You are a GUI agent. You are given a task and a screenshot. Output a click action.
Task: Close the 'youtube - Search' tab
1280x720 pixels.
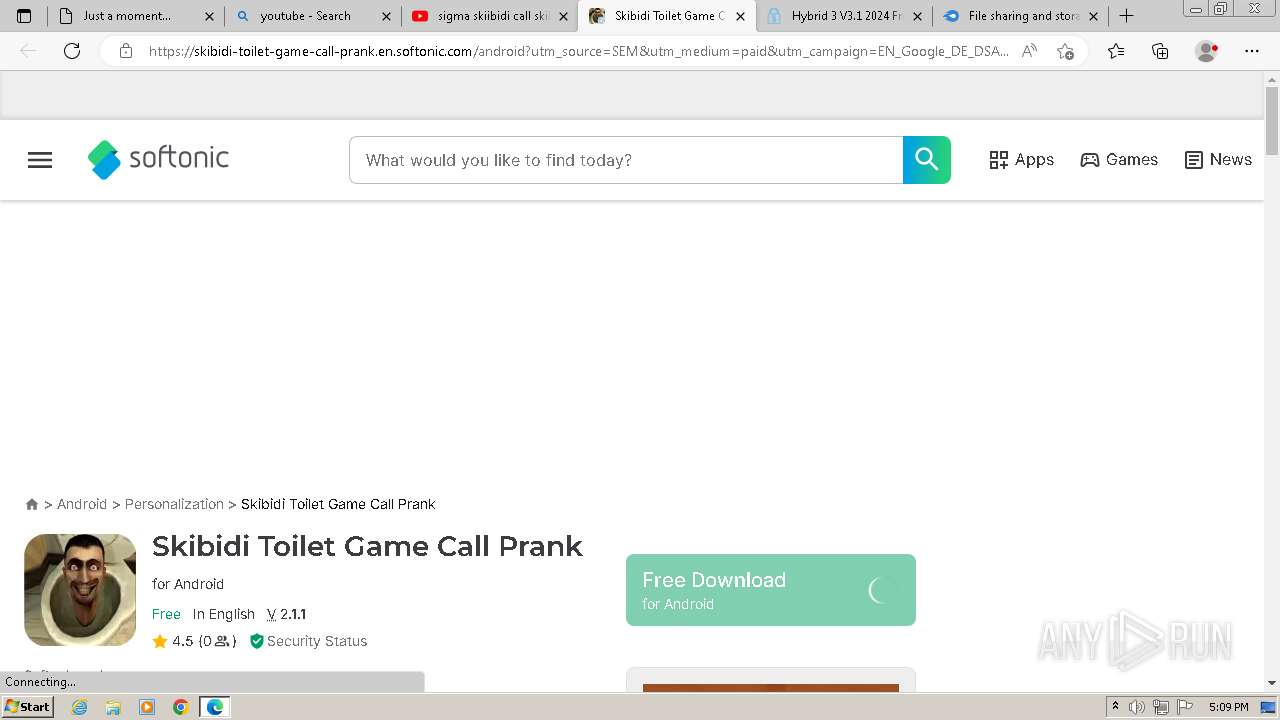click(386, 16)
